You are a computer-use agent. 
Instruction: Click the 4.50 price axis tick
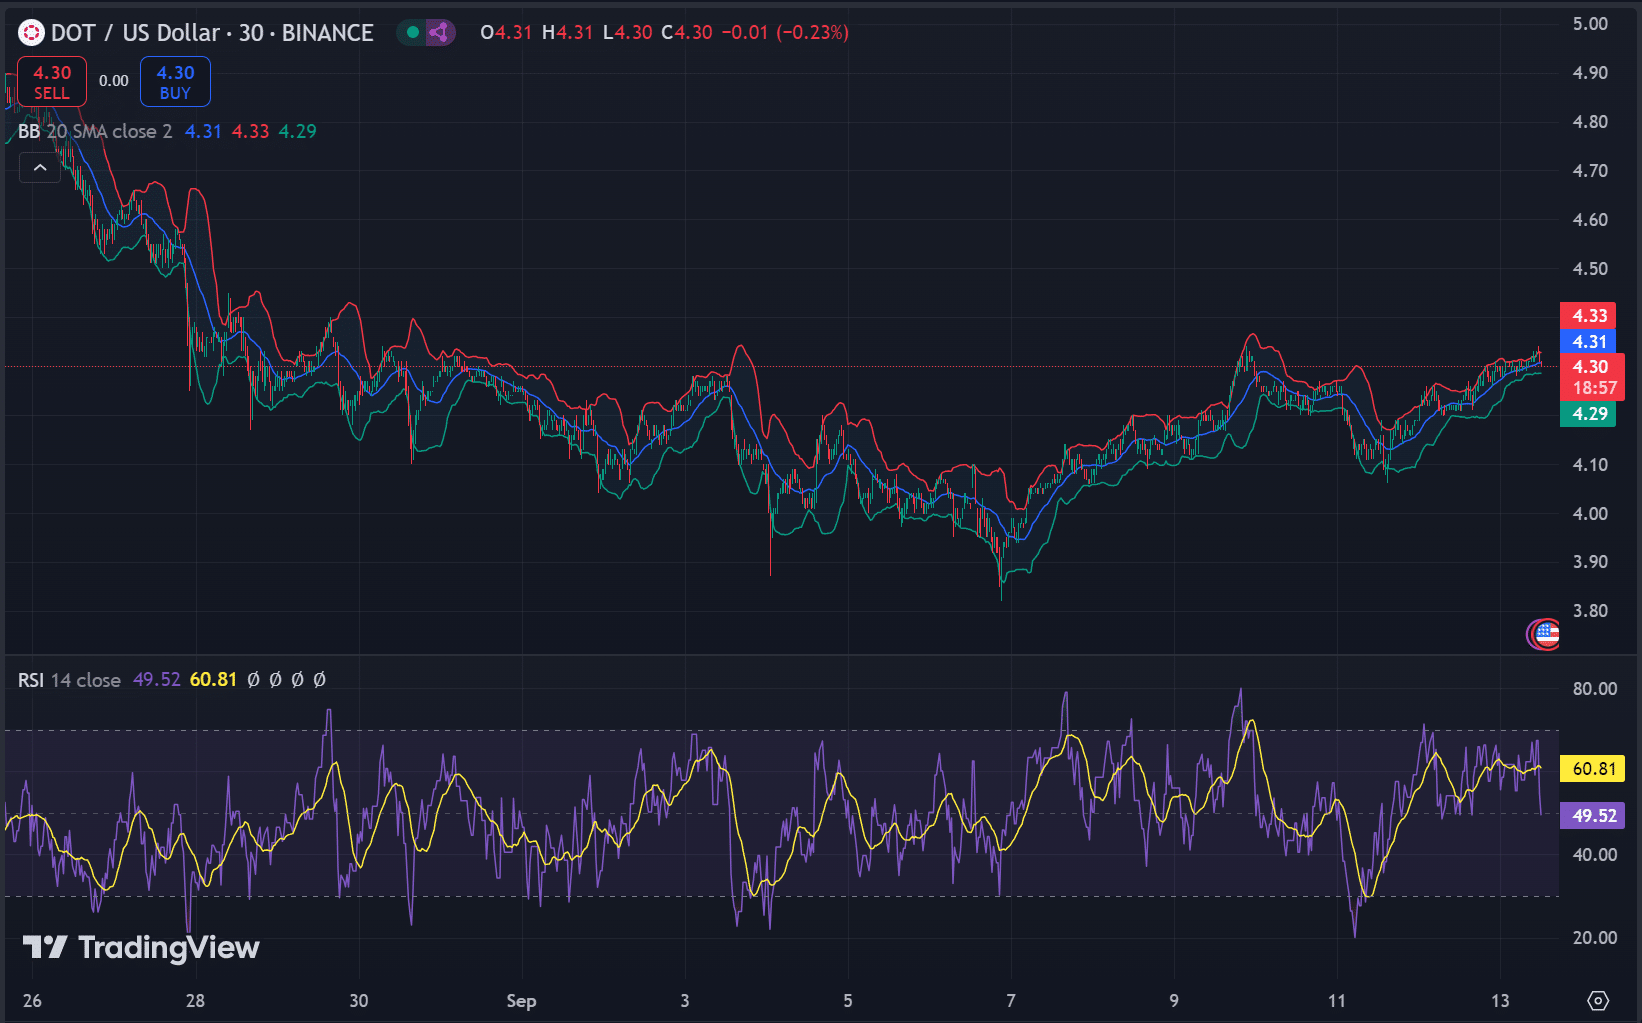[1590, 269]
